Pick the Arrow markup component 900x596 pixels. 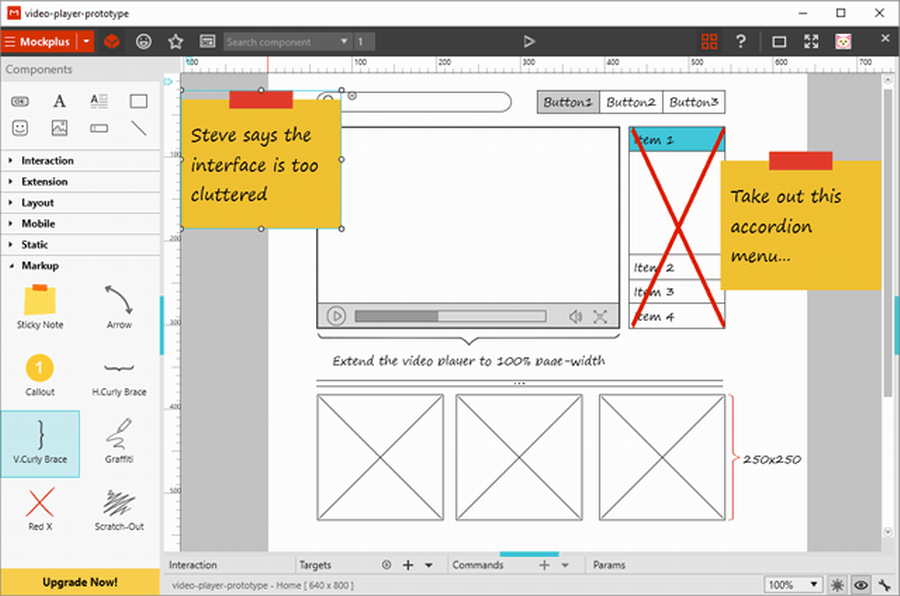click(119, 303)
